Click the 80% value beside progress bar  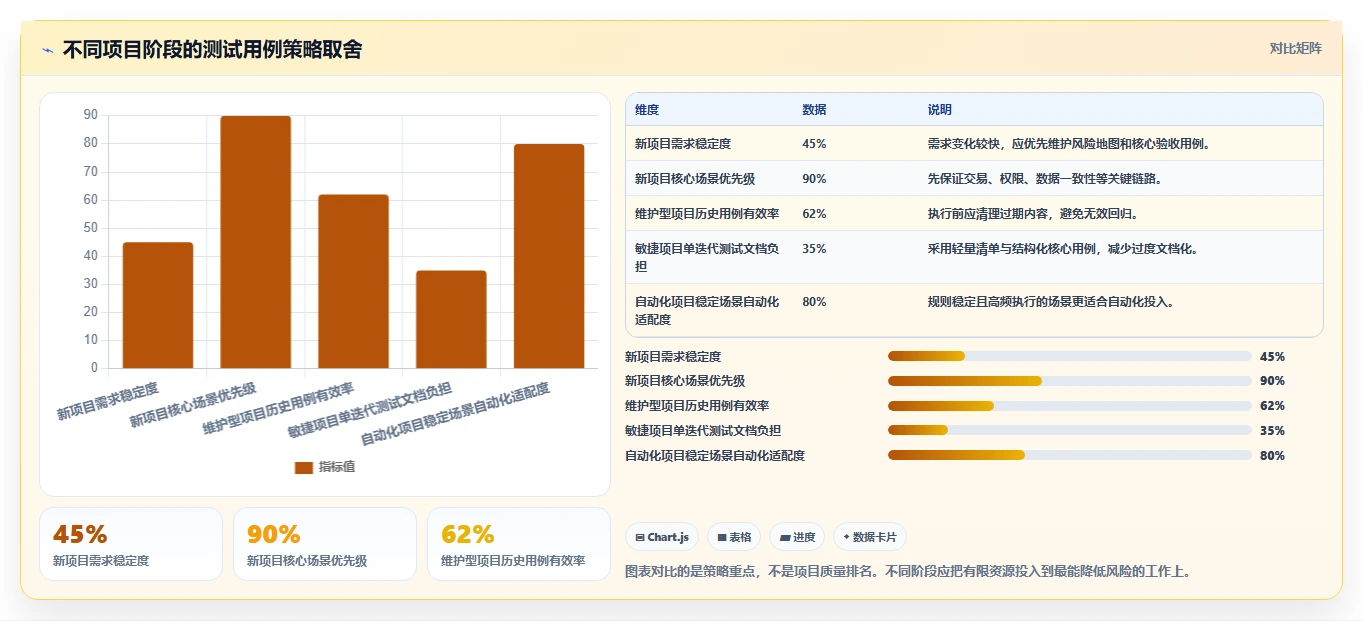point(1272,455)
